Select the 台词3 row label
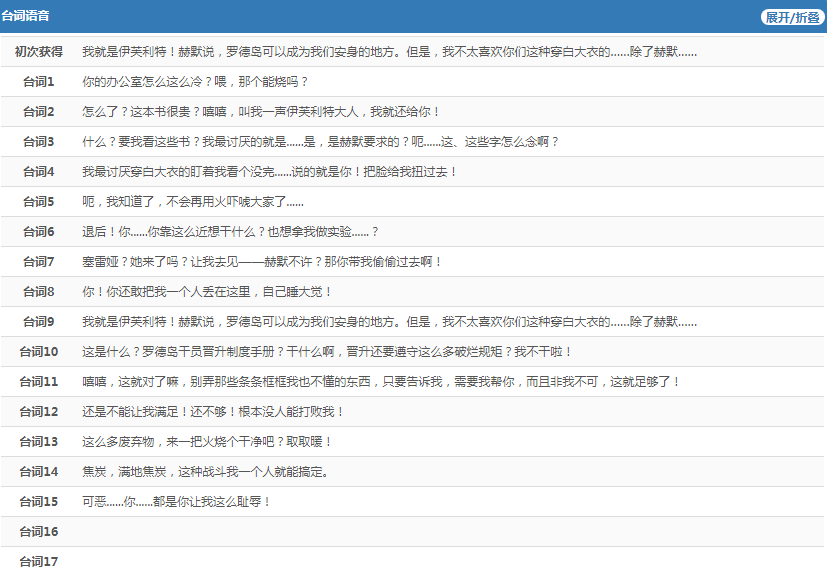Image resolution: width=827 pixels, height=573 pixels. point(38,141)
